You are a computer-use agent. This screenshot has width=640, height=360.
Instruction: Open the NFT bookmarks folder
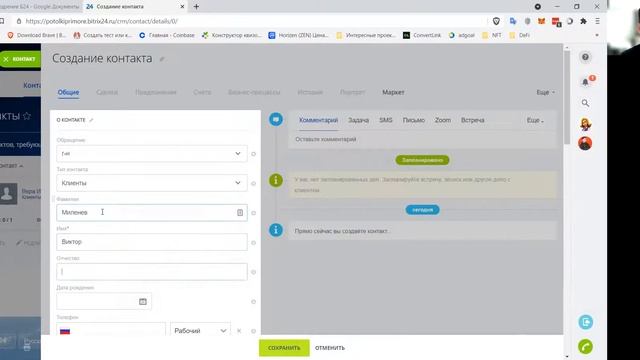coord(492,36)
